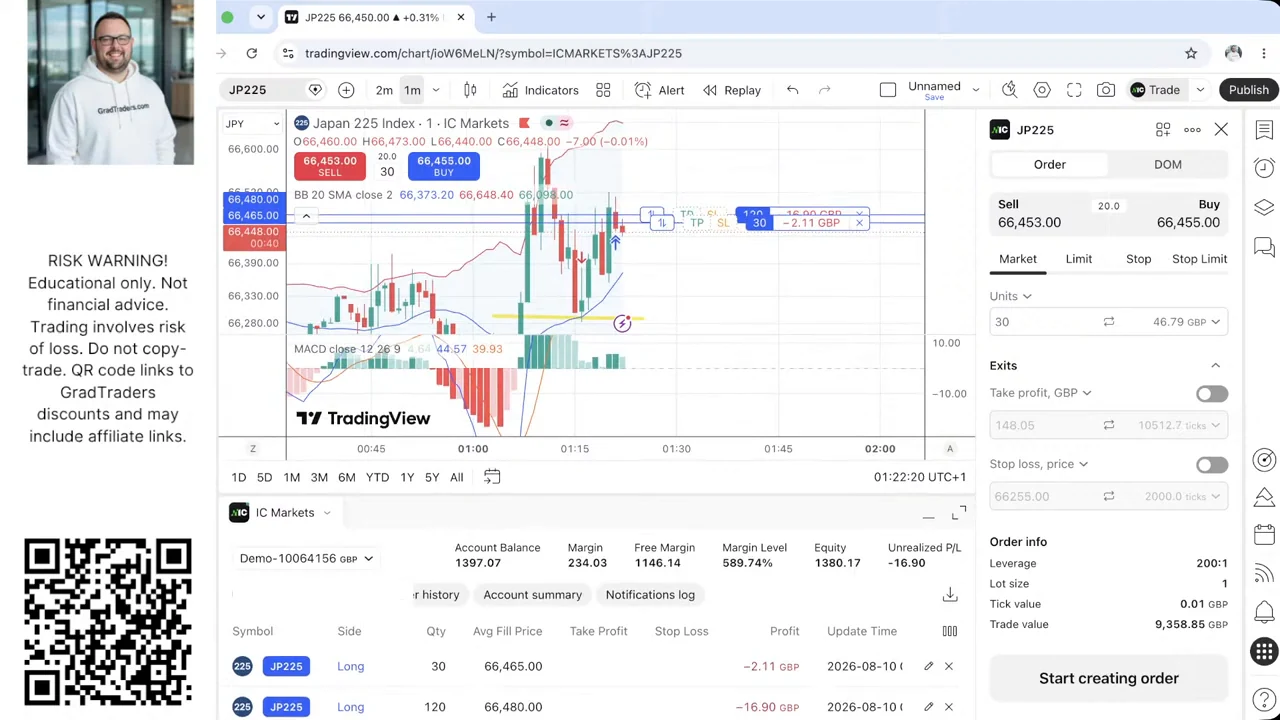Viewport: 1280px width, 720px height.
Task: Click the Publish button
Action: coord(1249,90)
